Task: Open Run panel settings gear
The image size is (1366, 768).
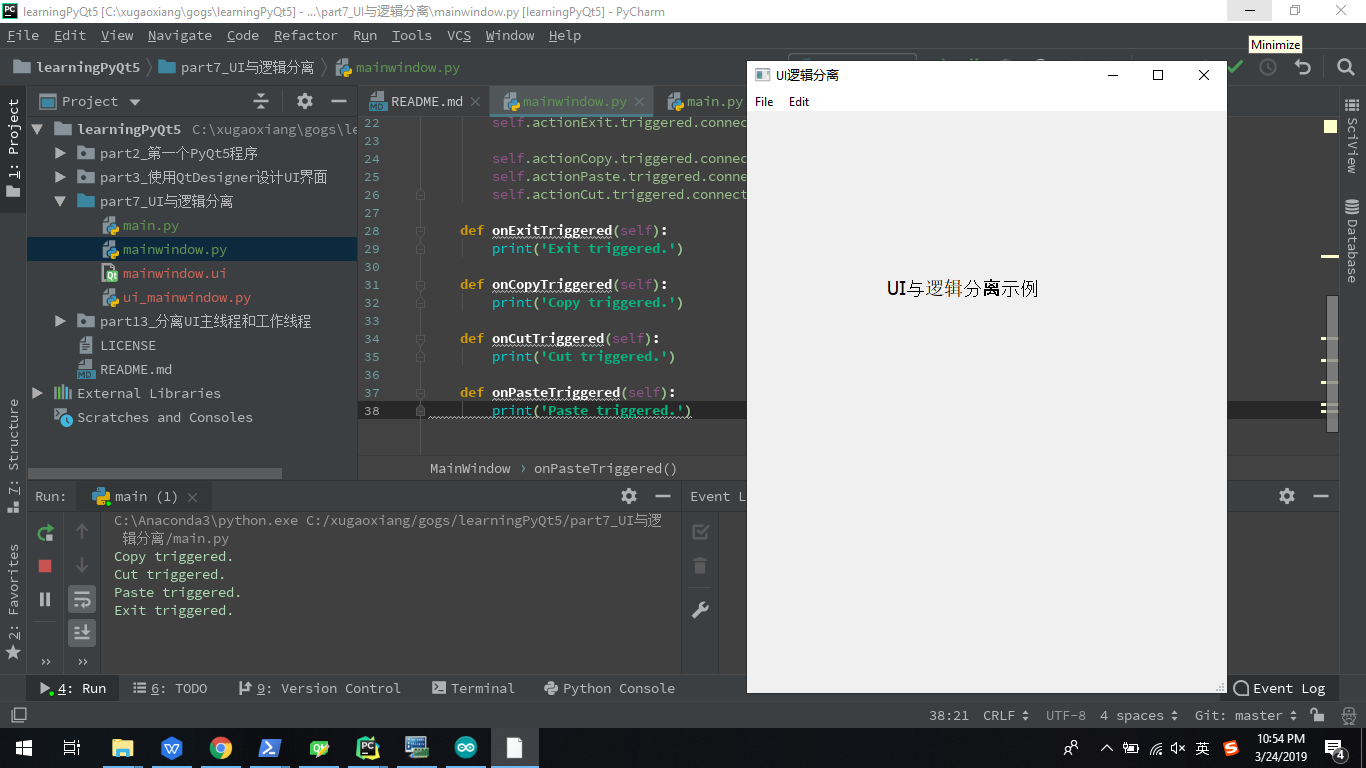Action: [629, 496]
